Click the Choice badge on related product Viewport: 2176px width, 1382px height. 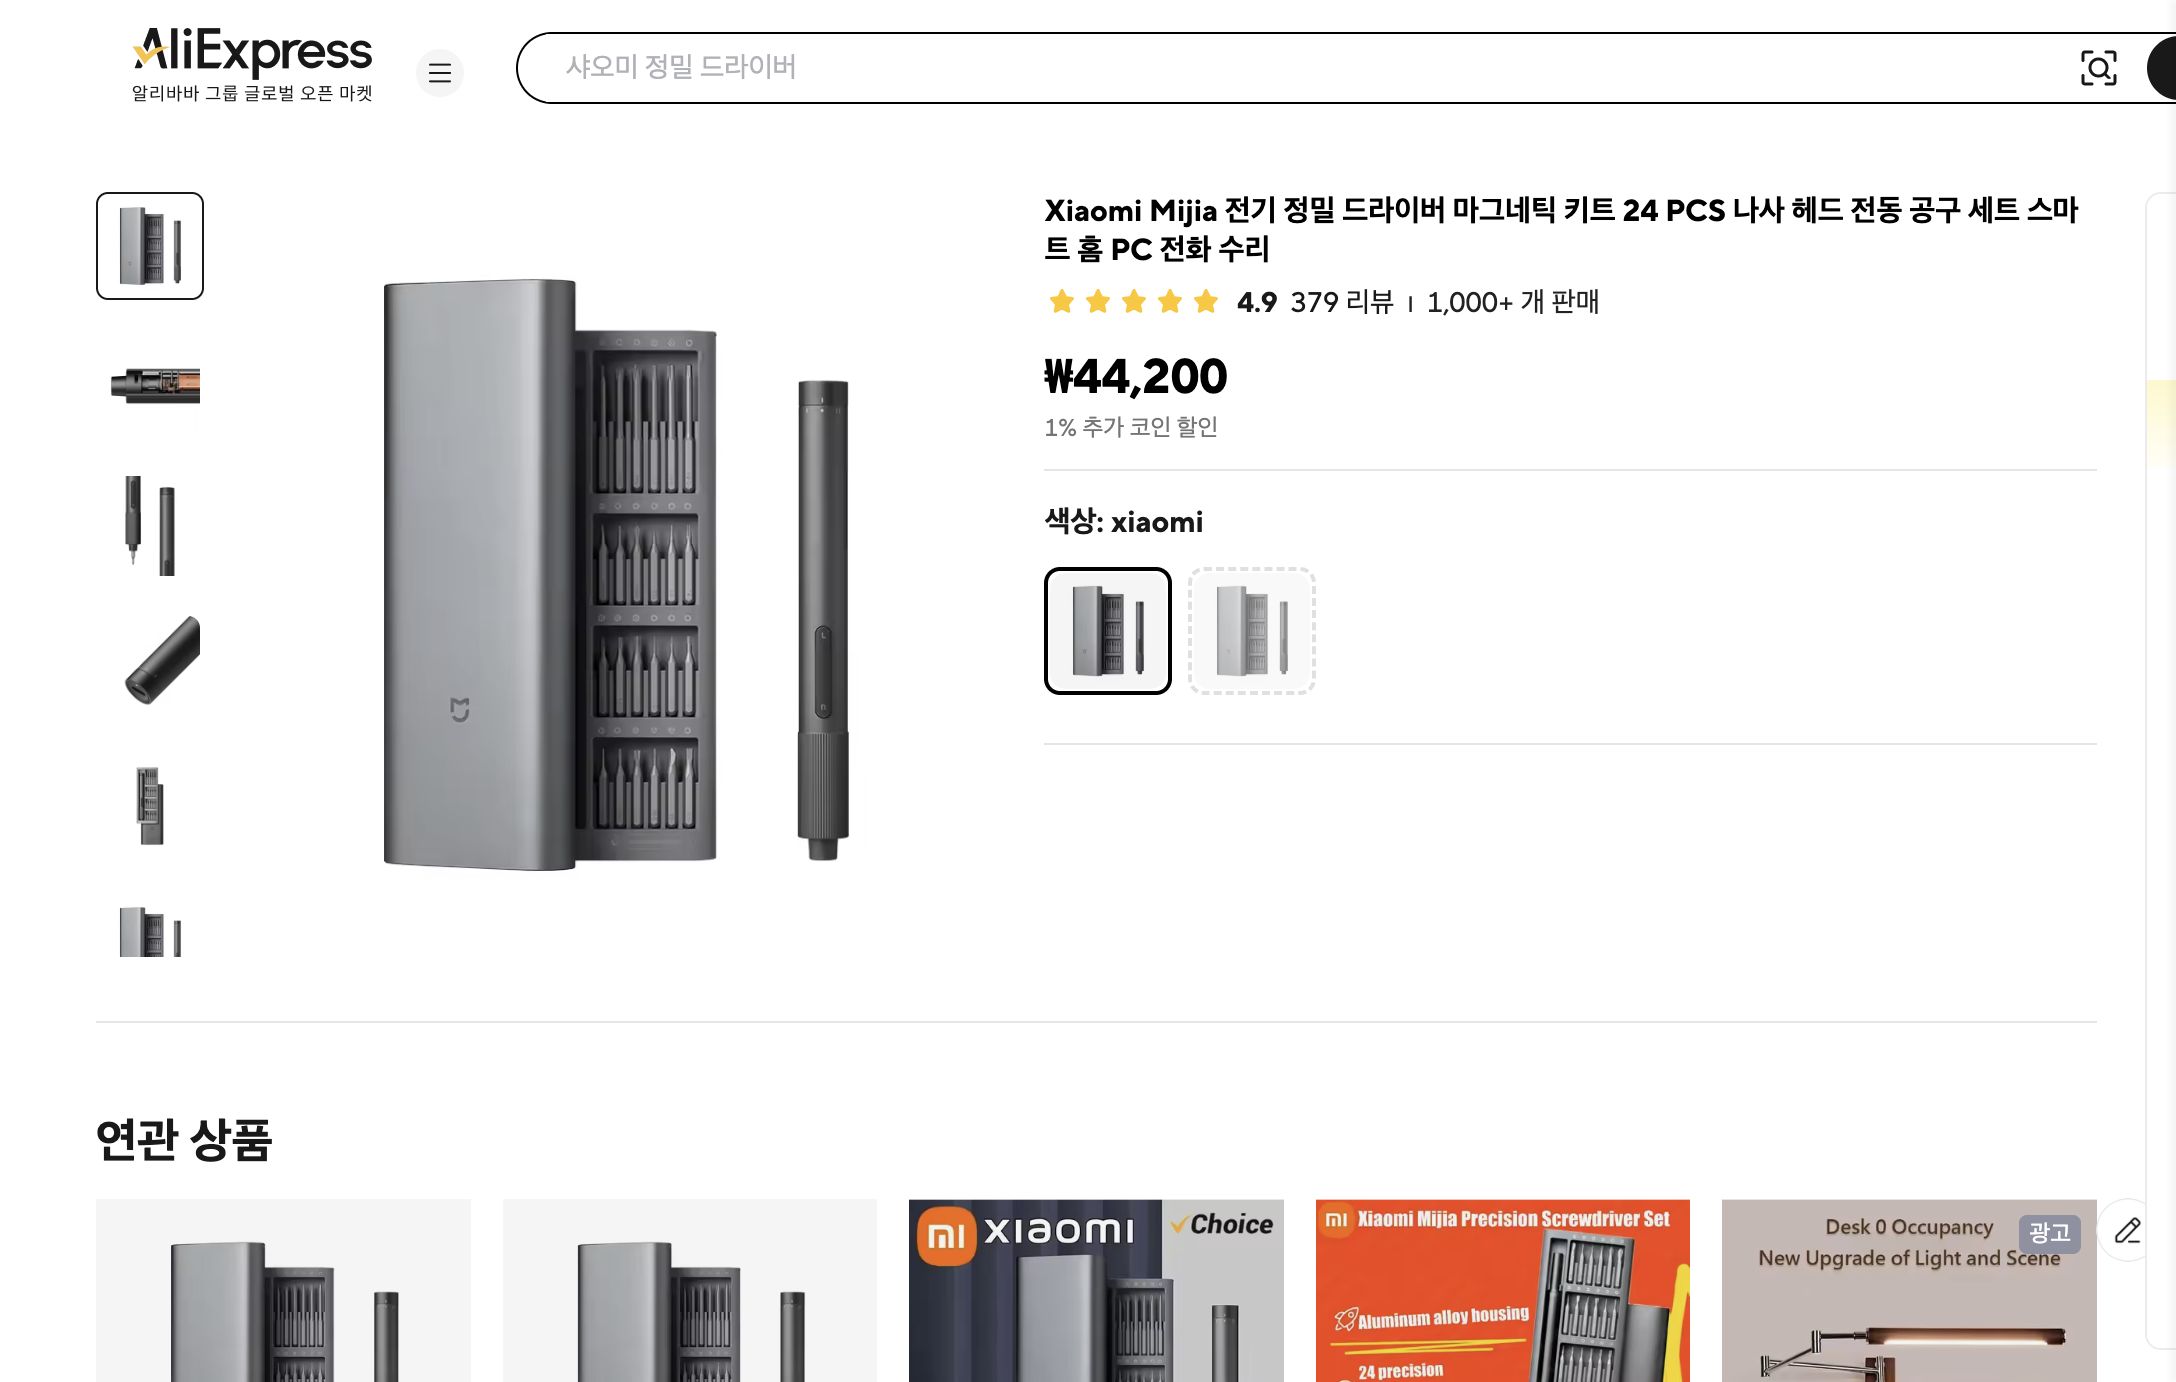(1222, 1225)
